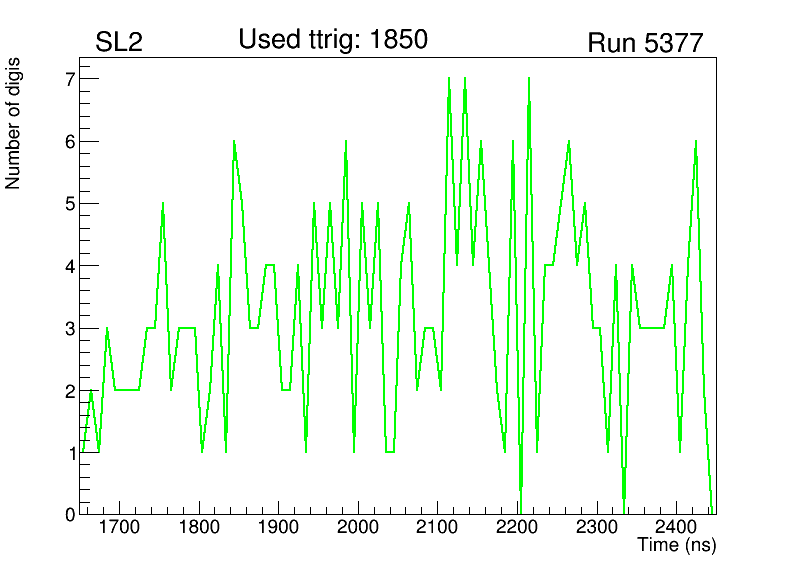
Task: Select the 'Used ttrig: 1850' plot title
Action: point(332,40)
